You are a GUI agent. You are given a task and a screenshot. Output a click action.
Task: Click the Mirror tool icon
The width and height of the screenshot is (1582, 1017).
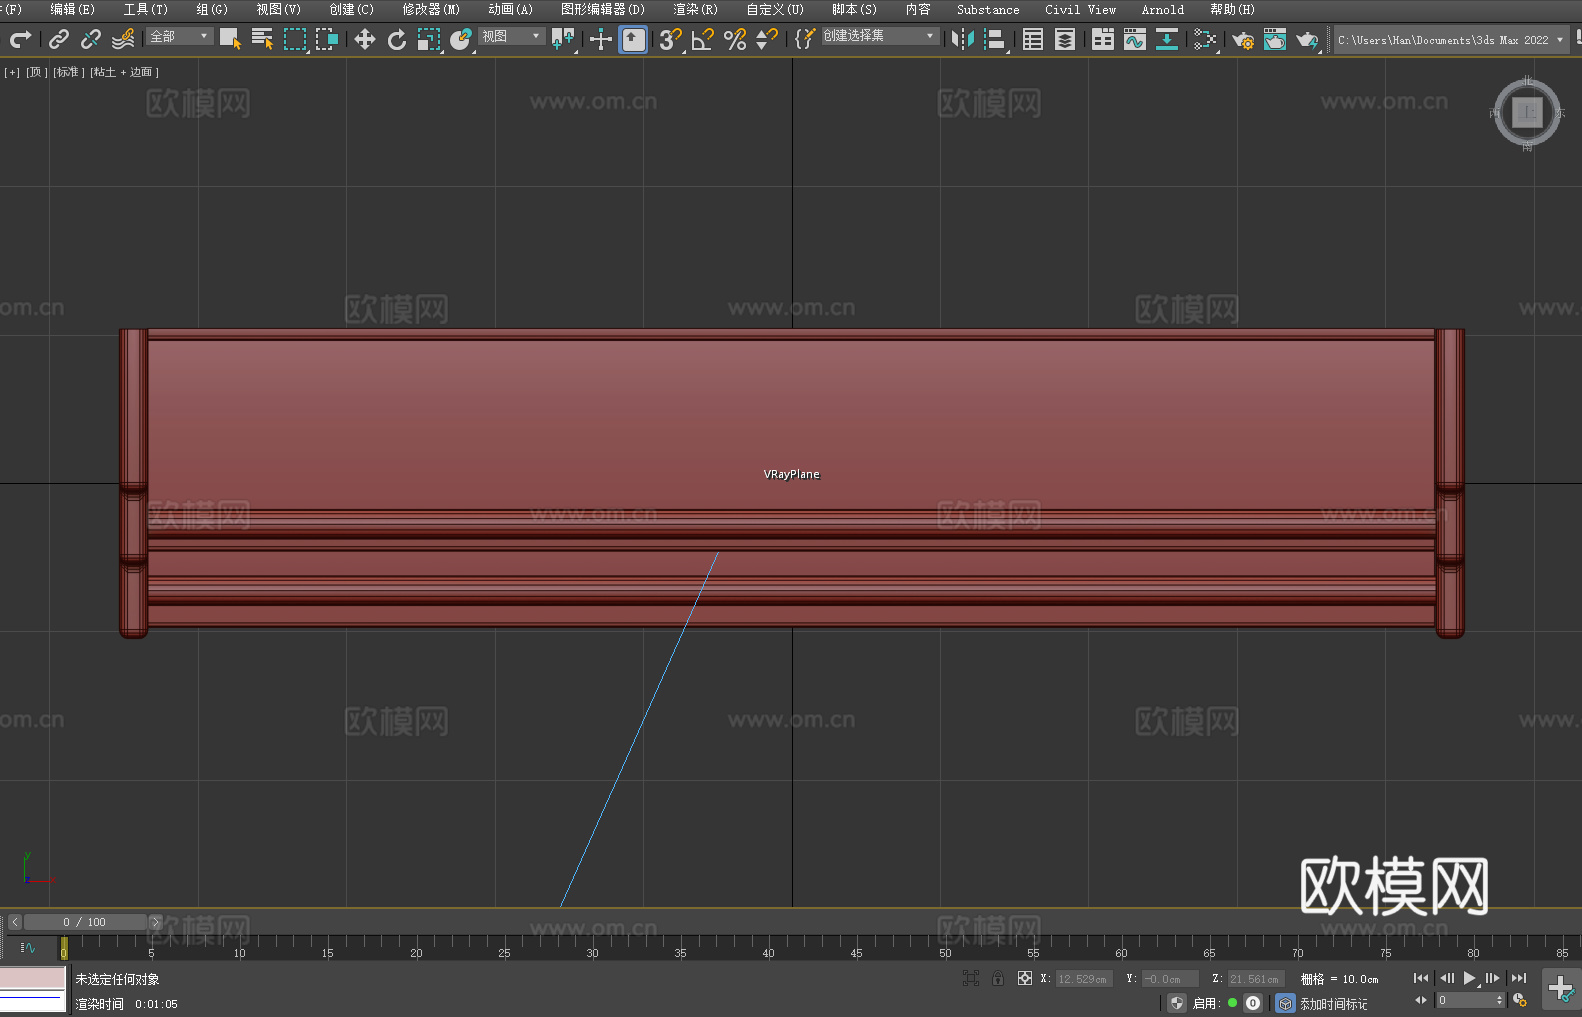click(x=963, y=39)
